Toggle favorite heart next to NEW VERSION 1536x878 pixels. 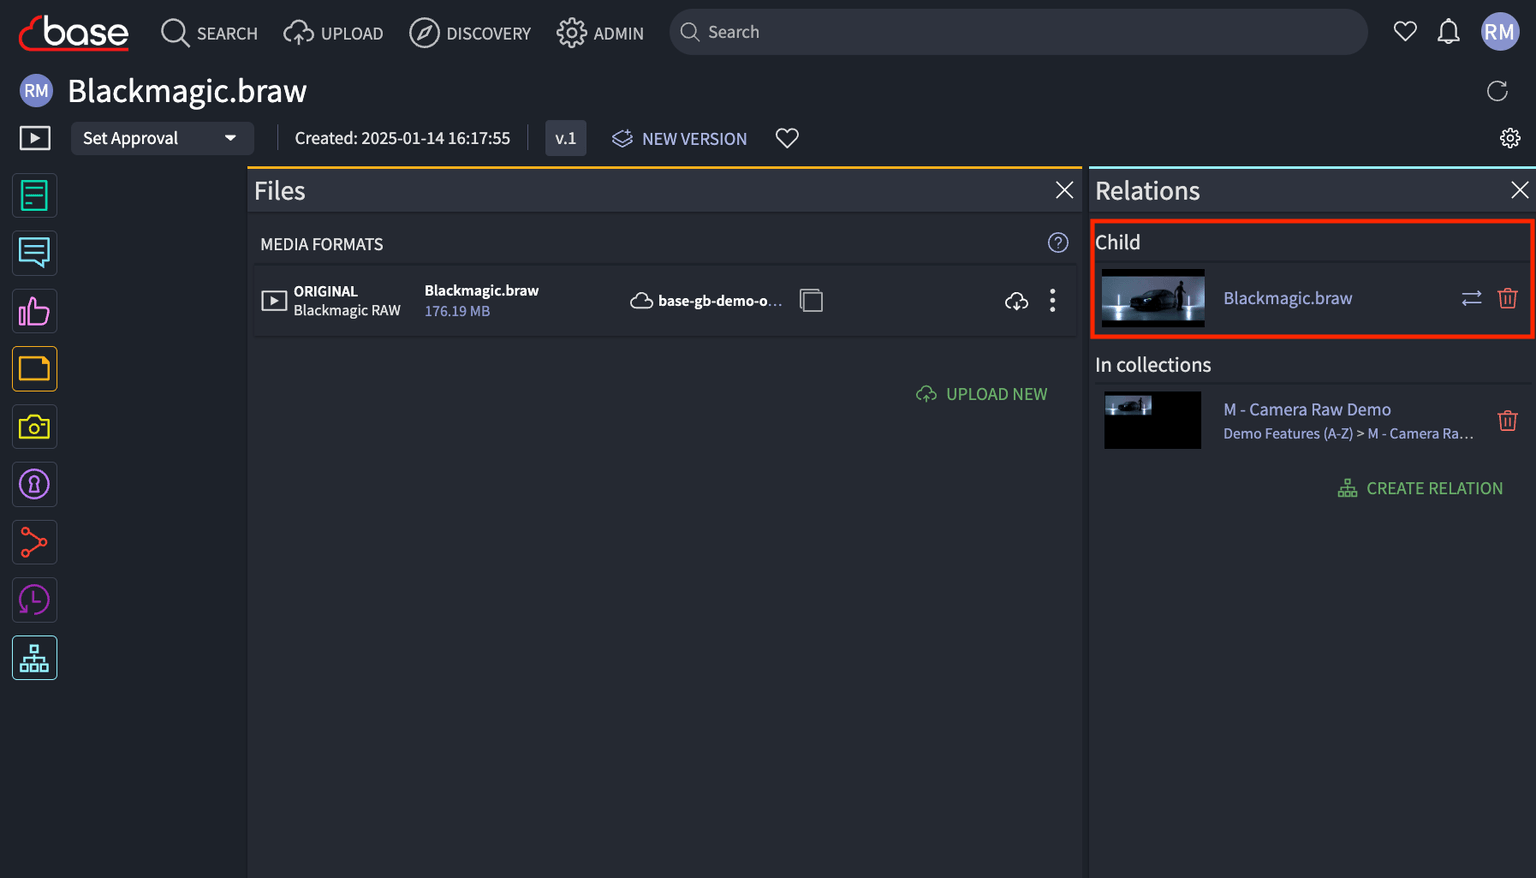[x=787, y=138]
